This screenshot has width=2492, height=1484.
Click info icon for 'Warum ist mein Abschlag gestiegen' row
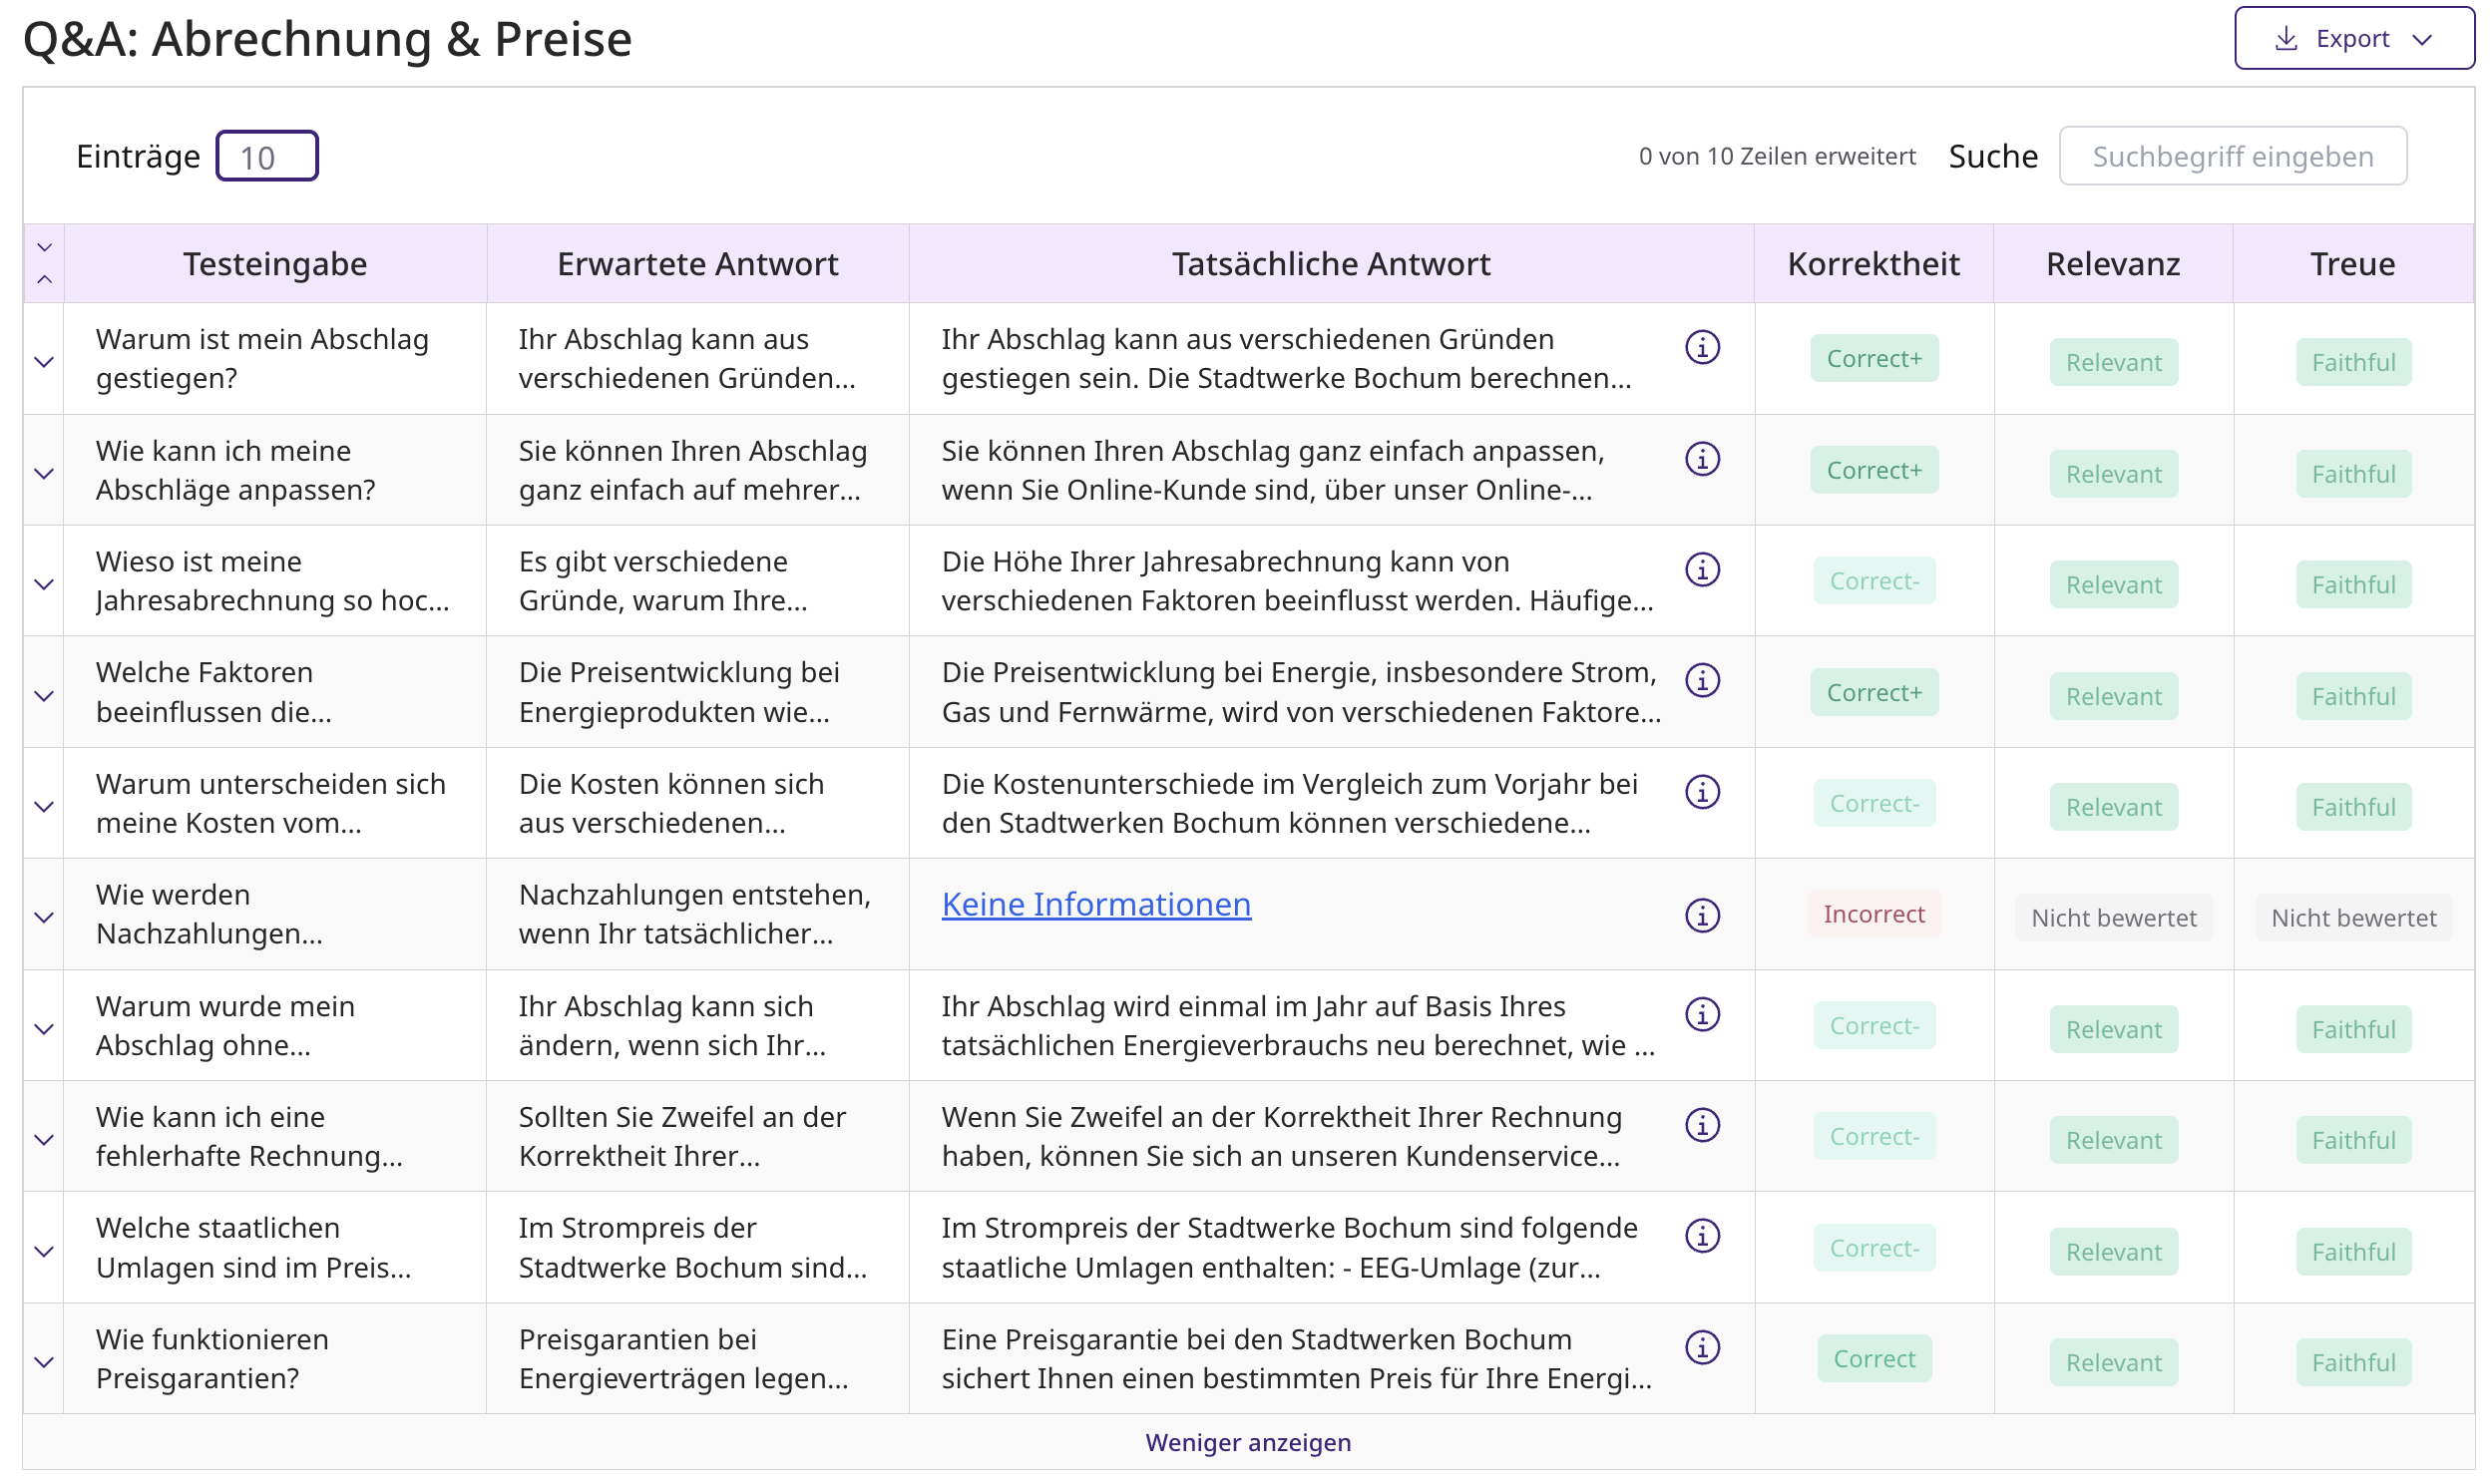[x=1702, y=348]
